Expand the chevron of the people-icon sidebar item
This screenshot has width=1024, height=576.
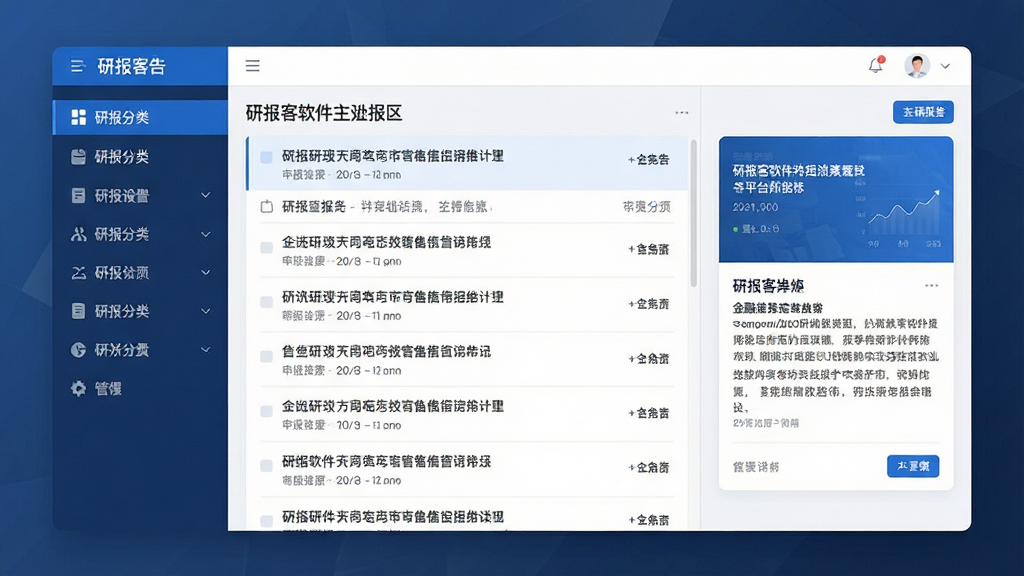(x=206, y=234)
